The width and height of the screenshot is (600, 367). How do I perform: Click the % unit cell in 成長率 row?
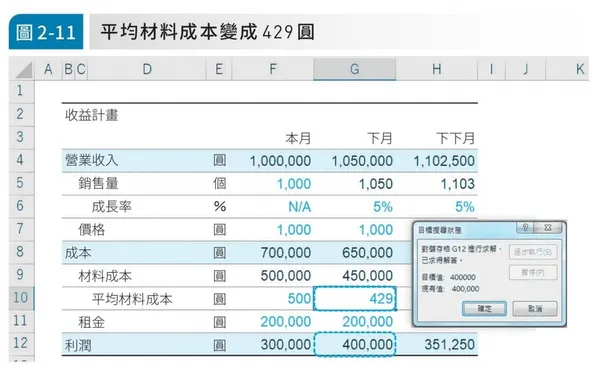pos(220,207)
